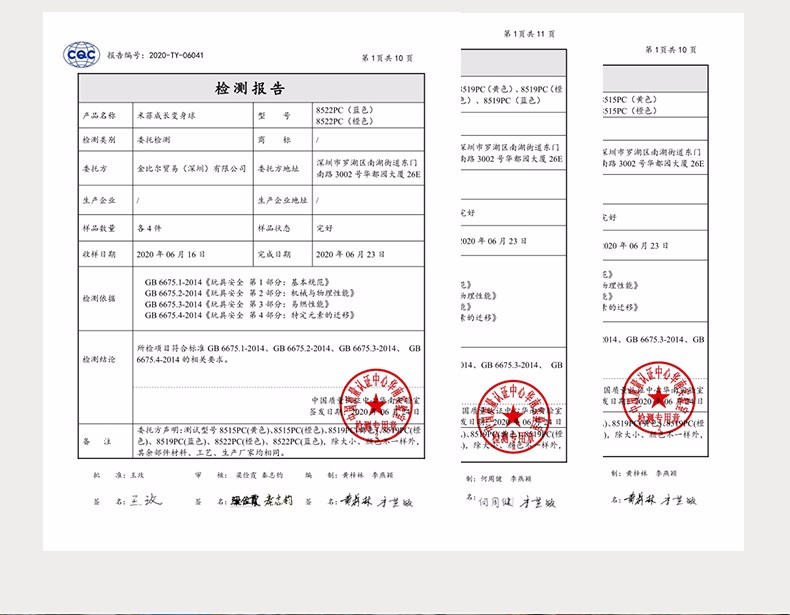Click the 检测依据 label cell
The width and height of the screenshot is (790, 615).
(105, 299)
